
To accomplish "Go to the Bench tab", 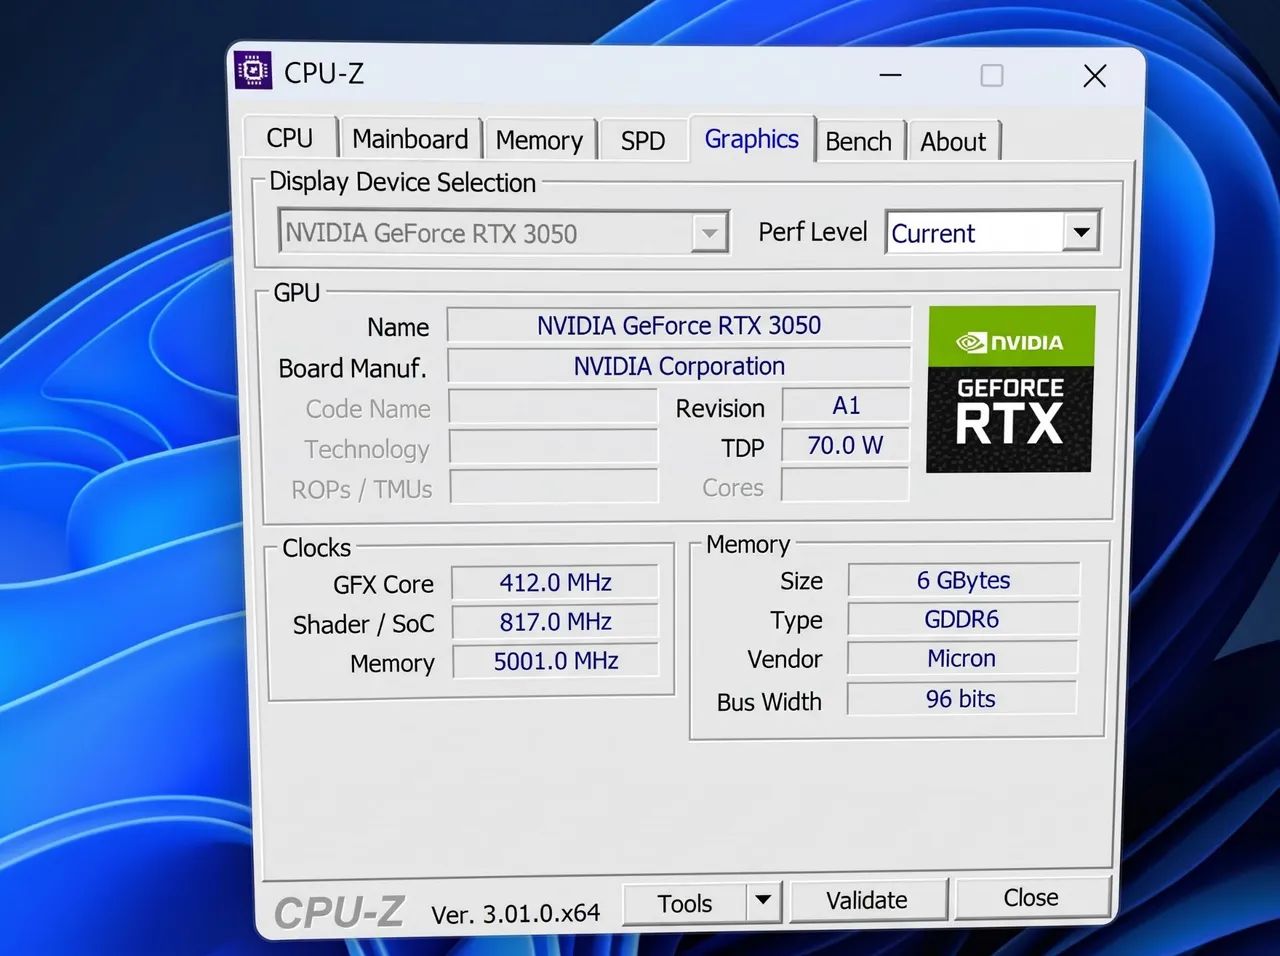I will coord(858,142).
